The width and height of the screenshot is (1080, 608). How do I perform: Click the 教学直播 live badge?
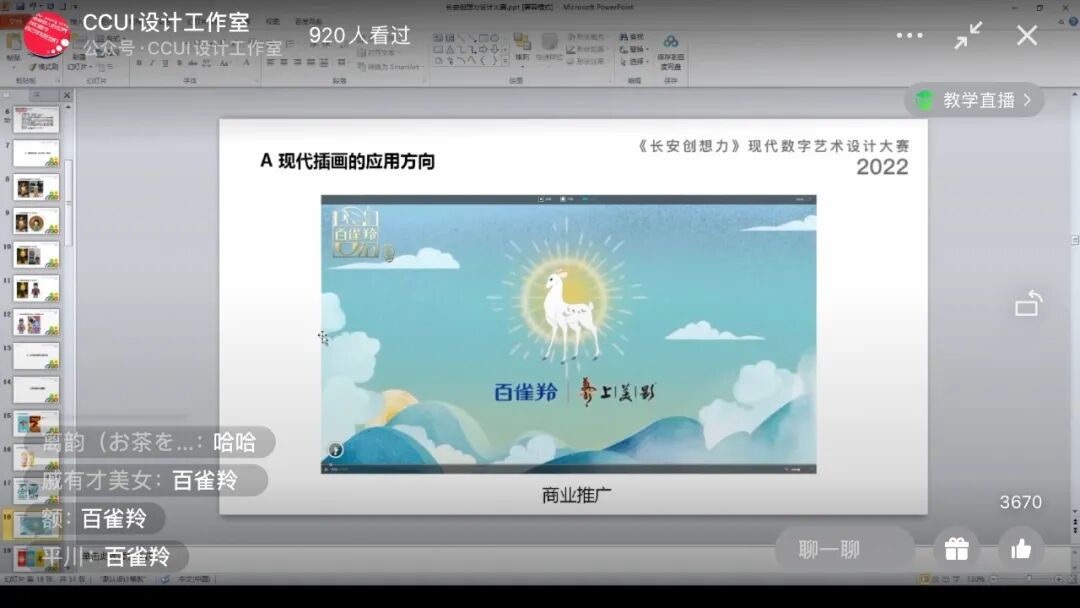975,100
